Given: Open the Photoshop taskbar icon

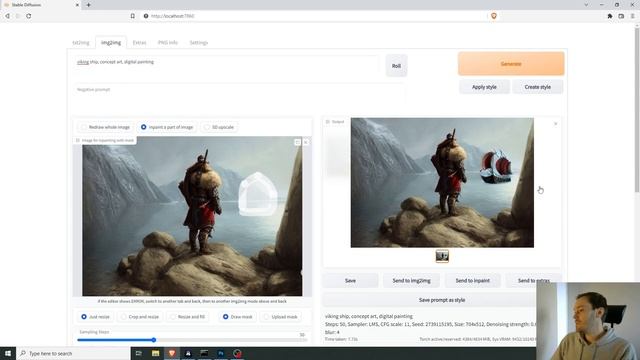Looking at the screenshot, I should (221, 353).
